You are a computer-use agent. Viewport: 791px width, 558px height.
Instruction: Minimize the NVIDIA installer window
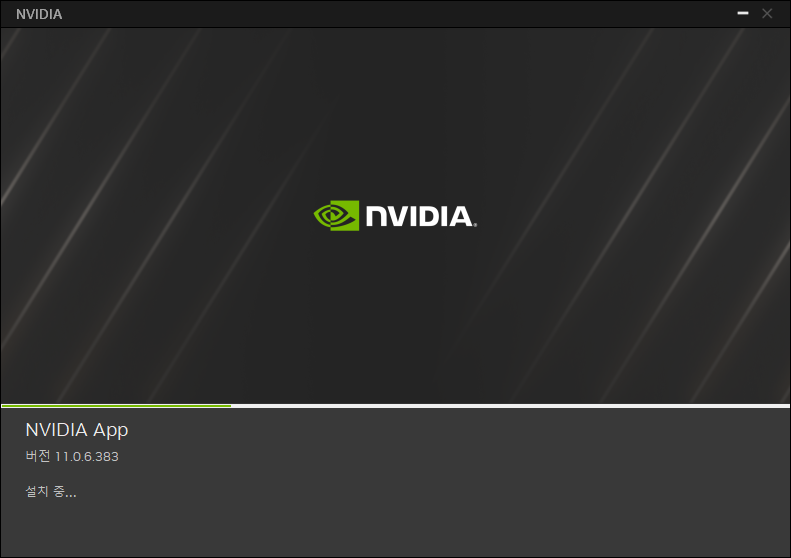click(743, 13)
